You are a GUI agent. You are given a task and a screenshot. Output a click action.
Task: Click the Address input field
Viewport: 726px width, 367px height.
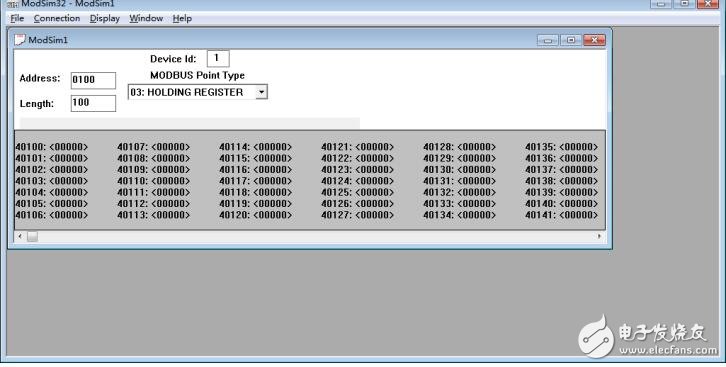point(93,80)
